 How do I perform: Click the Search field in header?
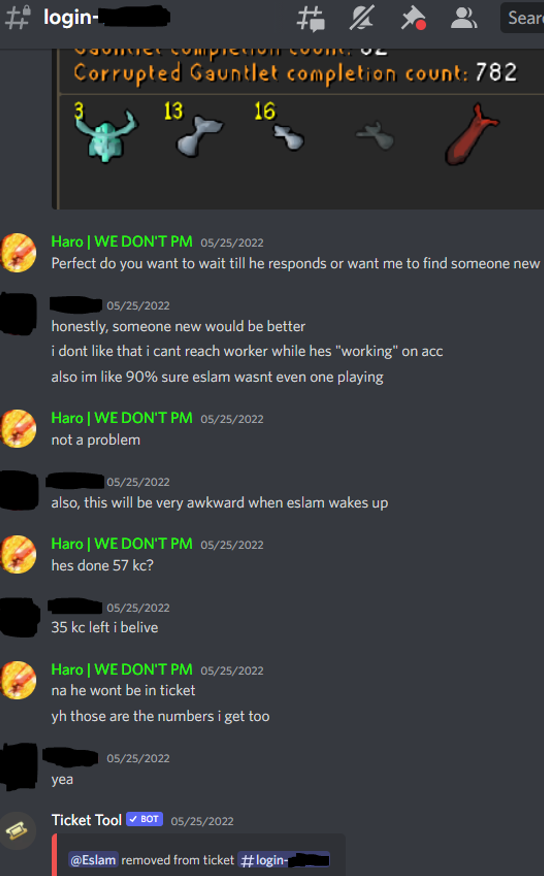tap(522, 18)
